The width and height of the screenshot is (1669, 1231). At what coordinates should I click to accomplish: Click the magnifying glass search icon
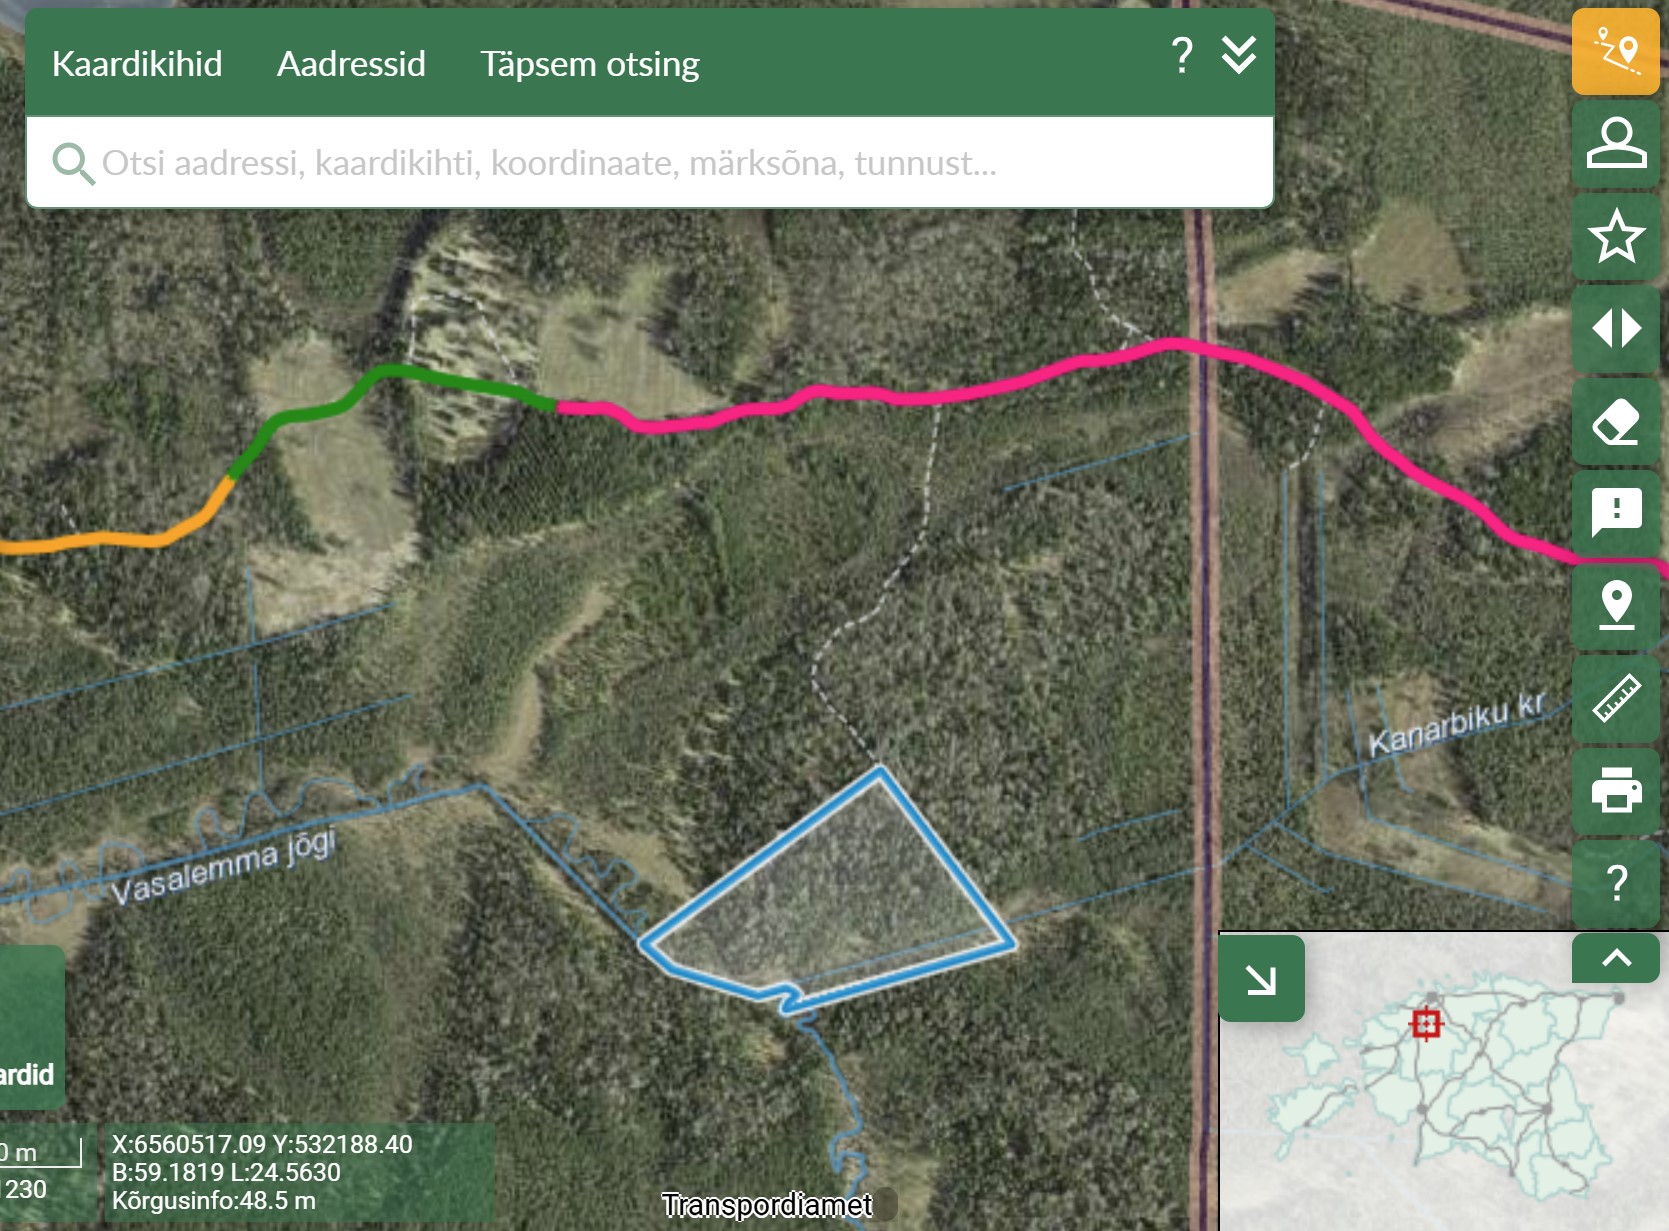pos(73,163)
